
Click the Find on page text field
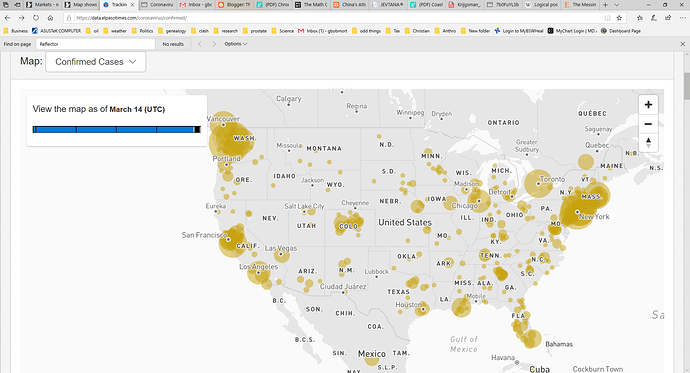click(95, 44)
